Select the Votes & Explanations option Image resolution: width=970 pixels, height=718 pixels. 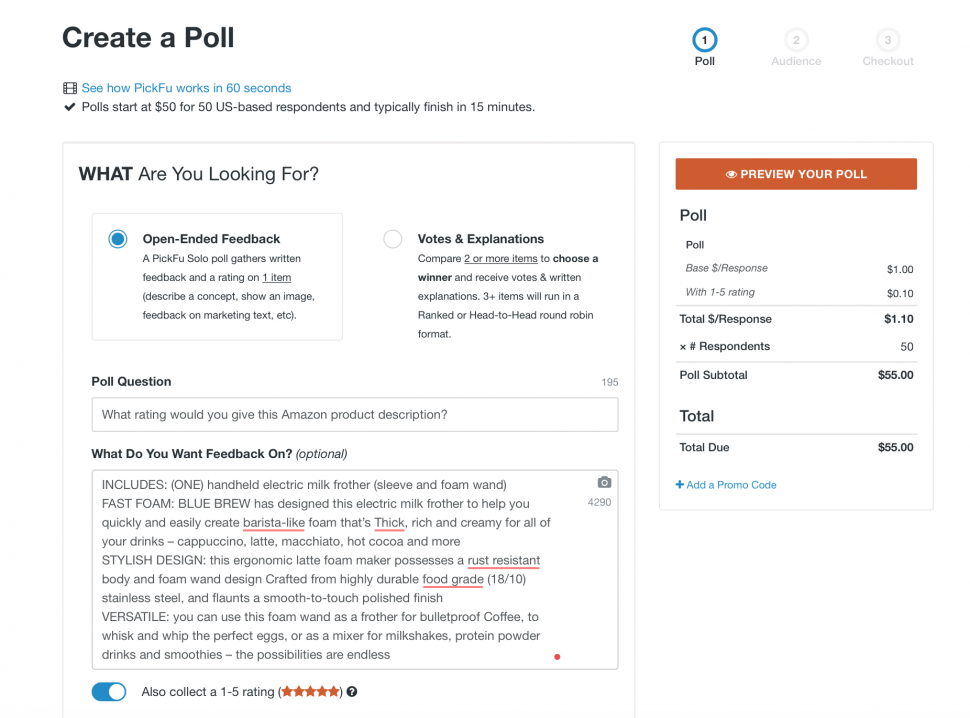tap(392, 239)
